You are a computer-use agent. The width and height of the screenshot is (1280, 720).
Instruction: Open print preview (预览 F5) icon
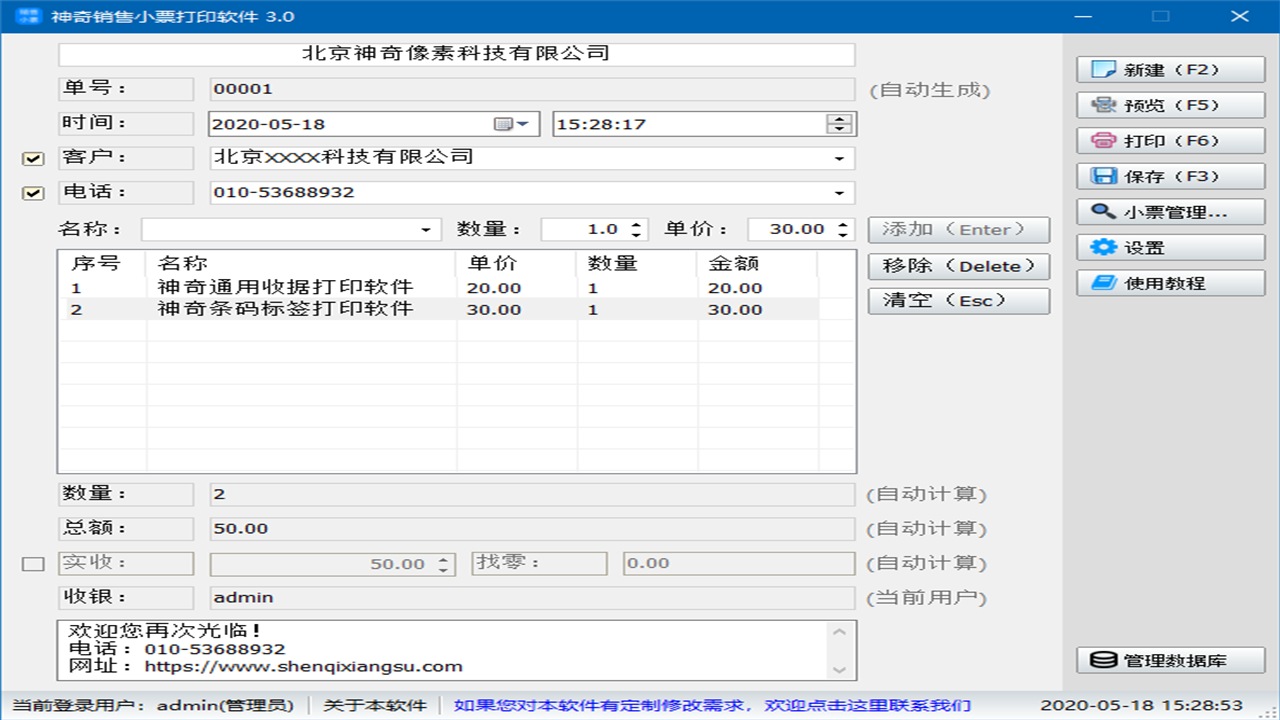tap(1104, 105)
